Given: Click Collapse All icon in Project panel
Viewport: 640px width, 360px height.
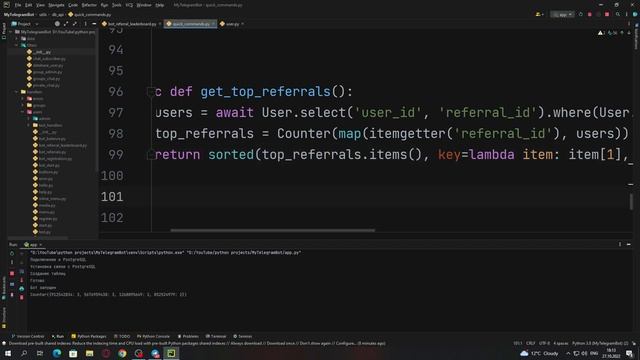Looking at the screenshot, I should coord(75,24).
